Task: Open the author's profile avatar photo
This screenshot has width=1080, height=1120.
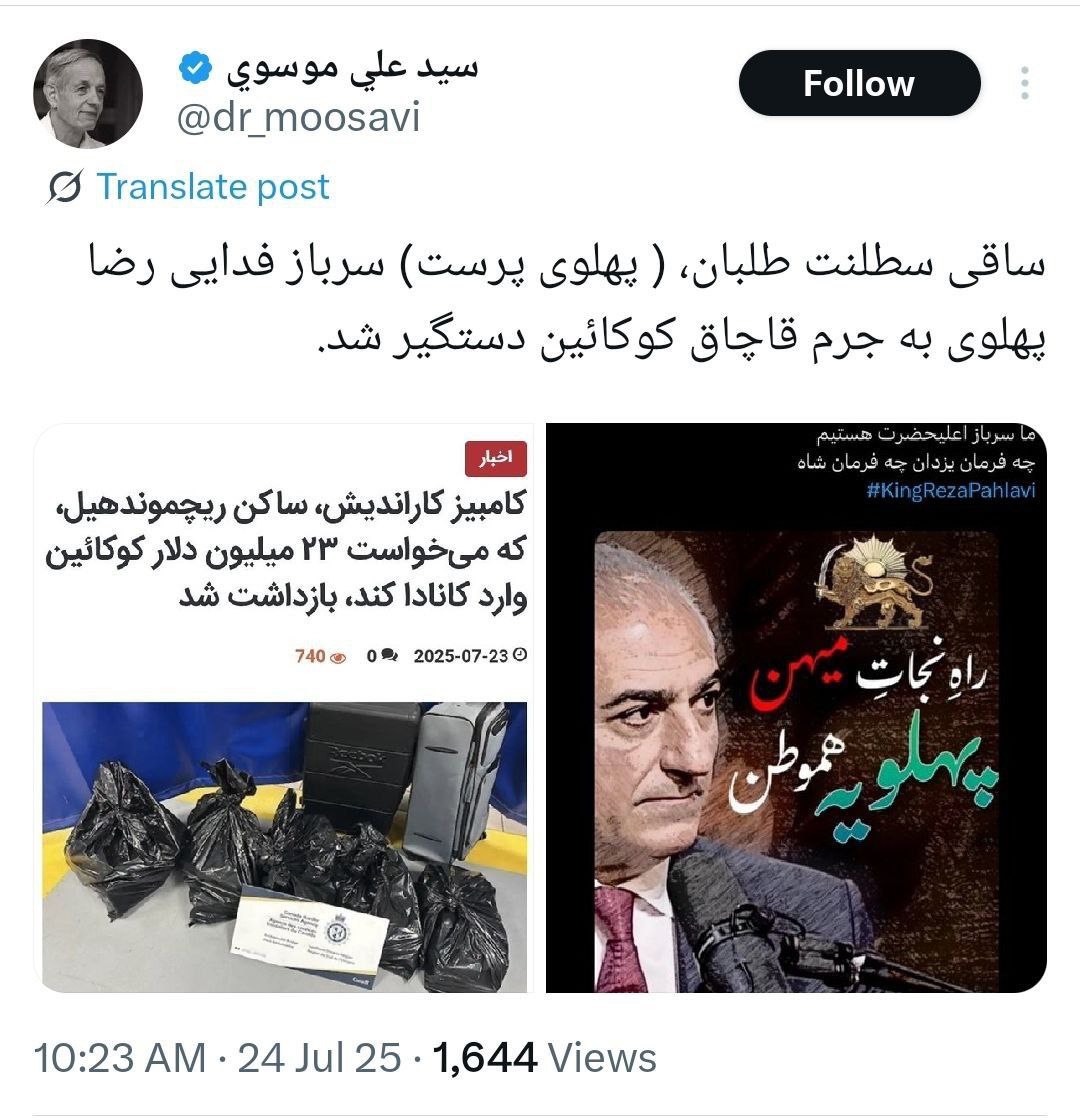Action: pyautogui.click(x=88, y=94)
